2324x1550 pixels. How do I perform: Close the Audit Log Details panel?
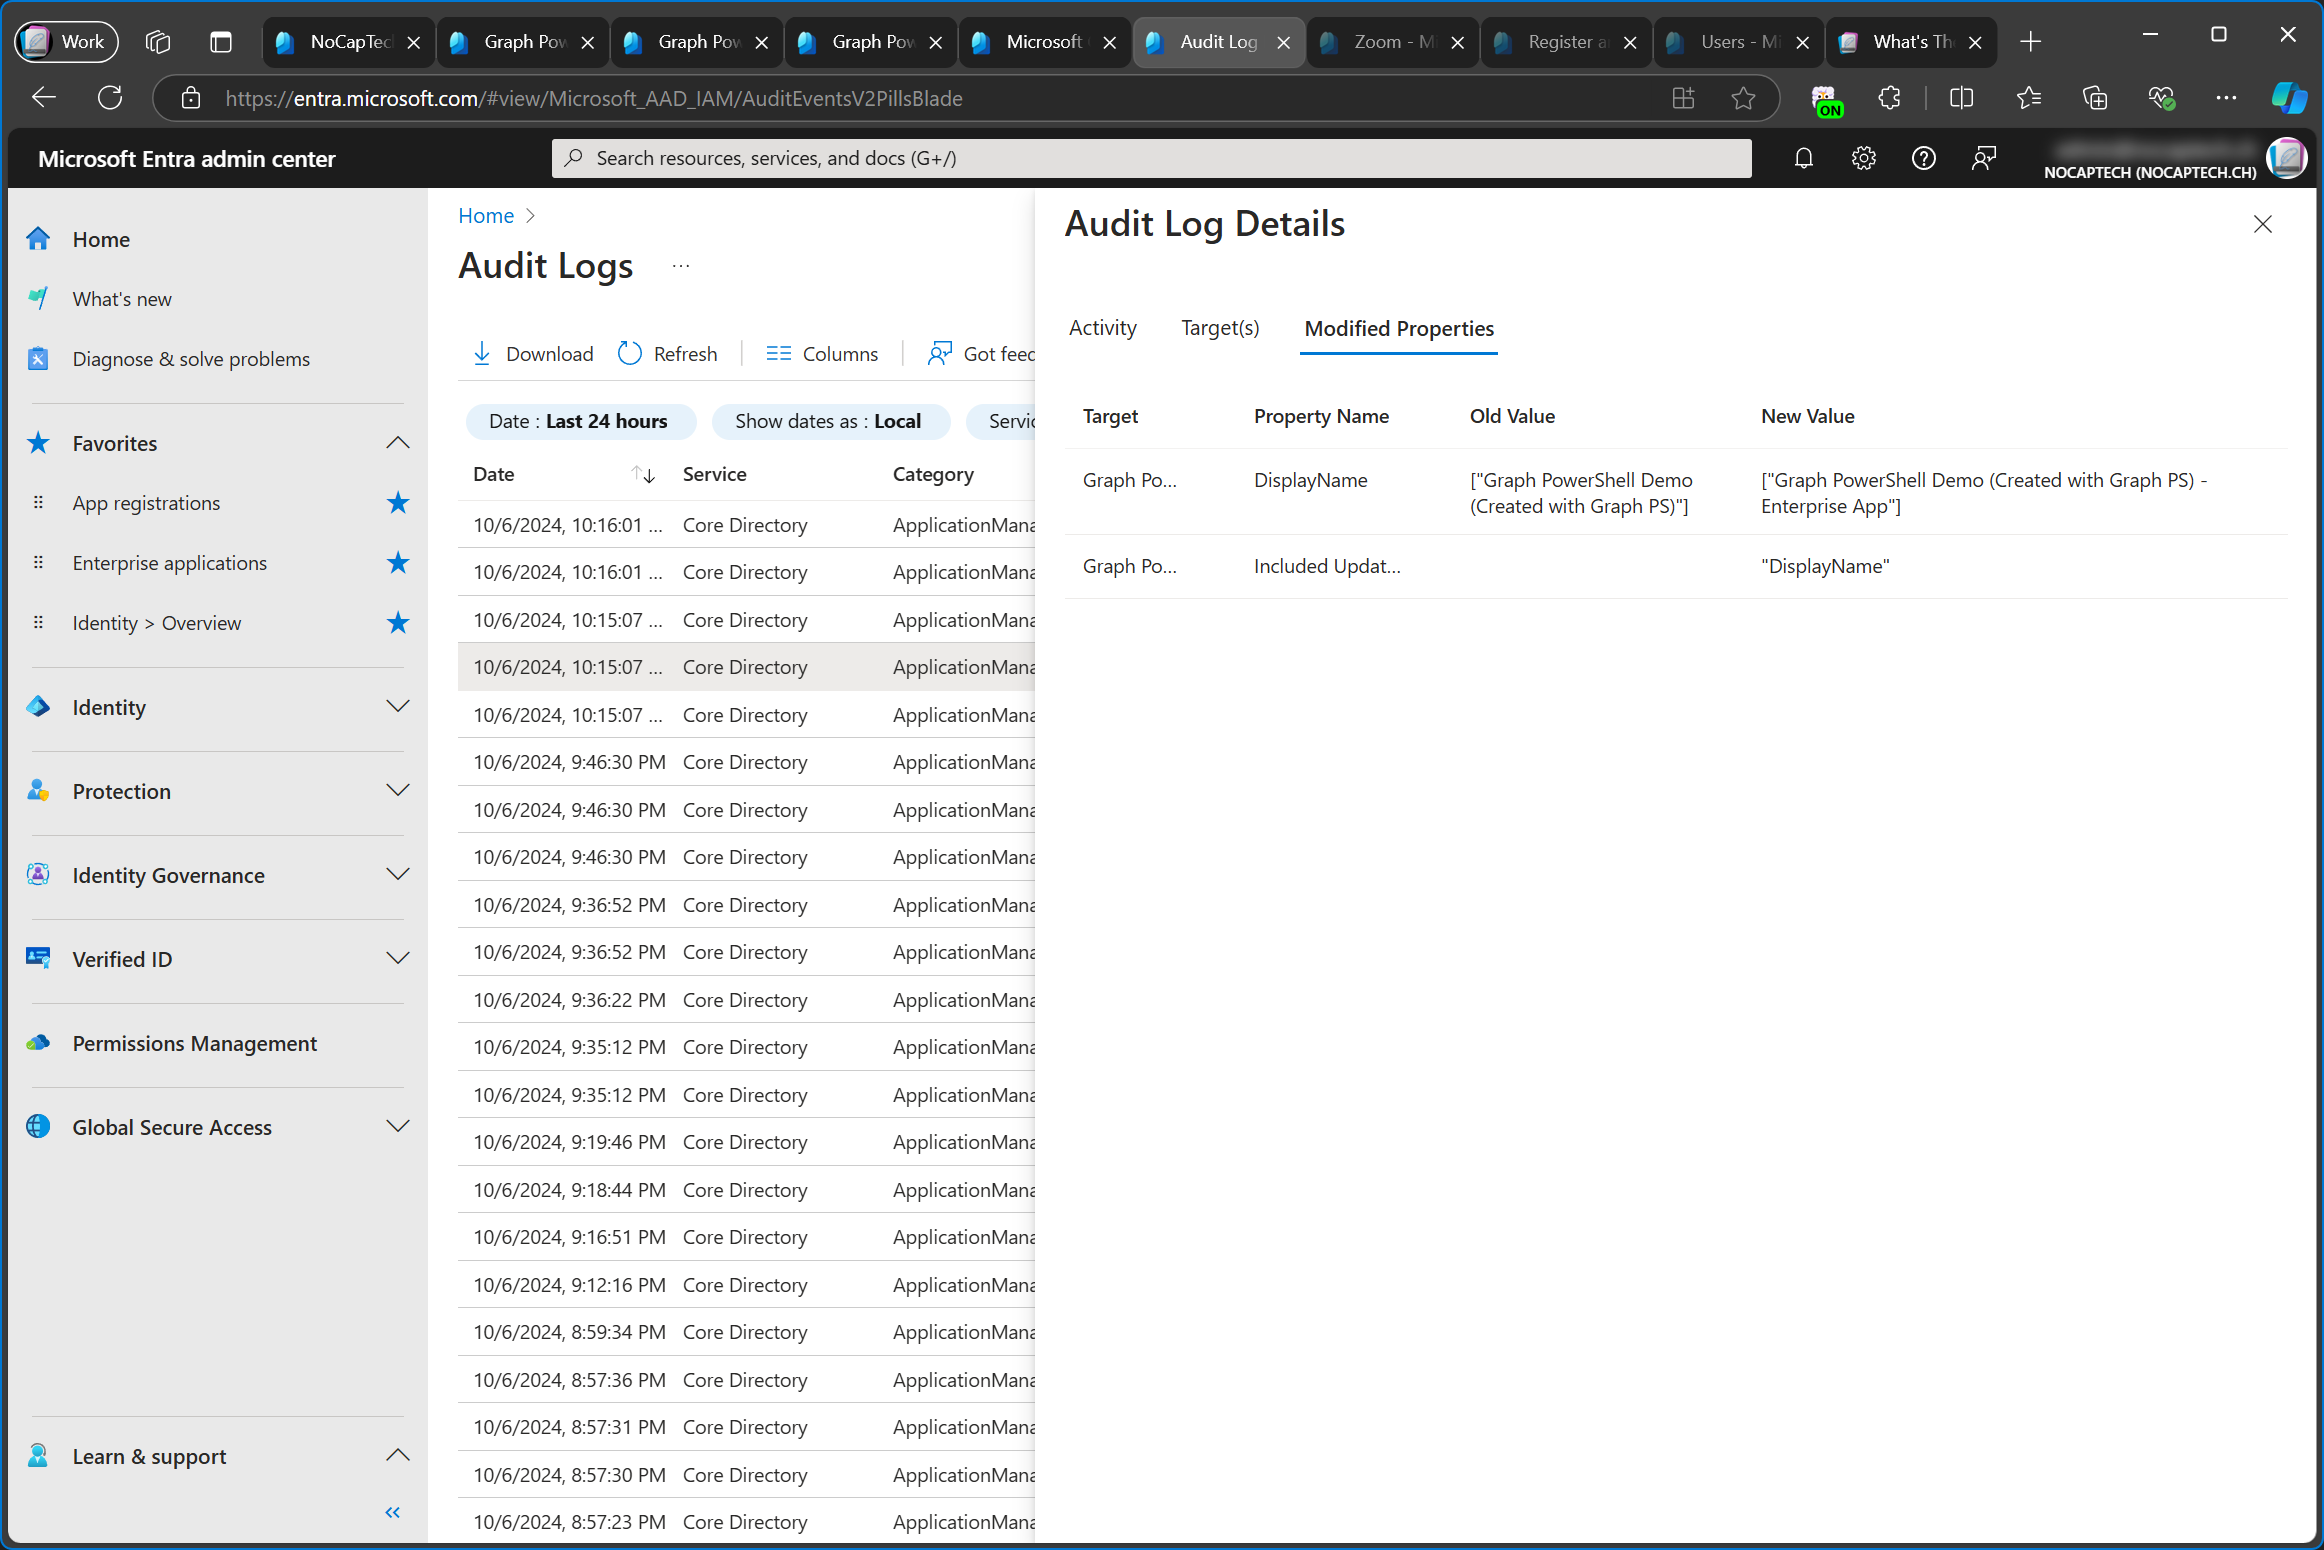2262,224
